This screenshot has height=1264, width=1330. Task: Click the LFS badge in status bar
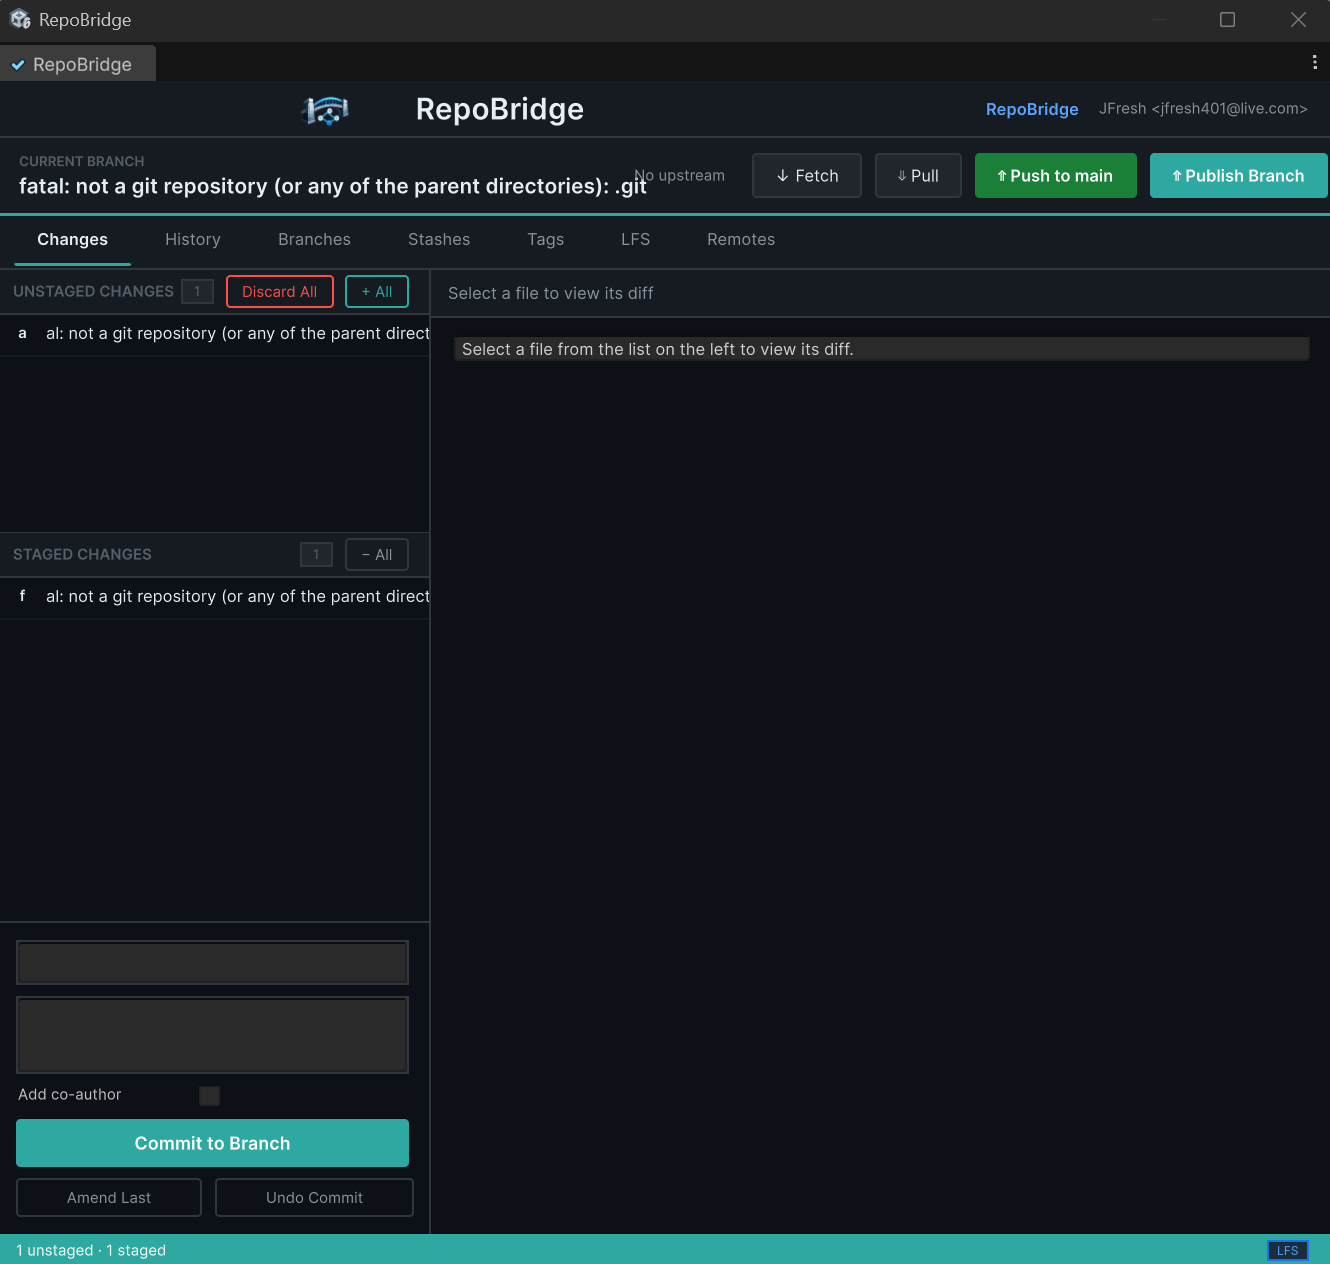(1287, 1250)
